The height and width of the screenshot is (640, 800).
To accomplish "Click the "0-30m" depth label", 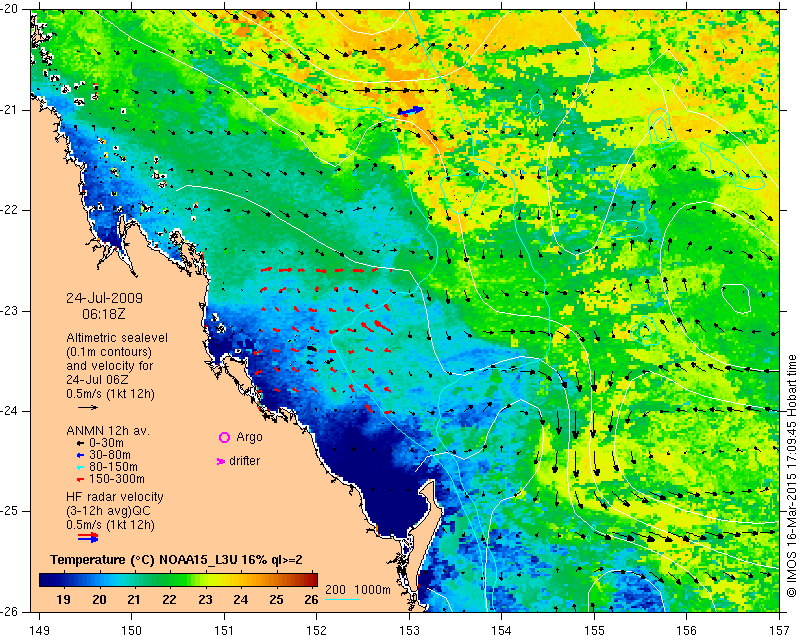I will 106,443.
